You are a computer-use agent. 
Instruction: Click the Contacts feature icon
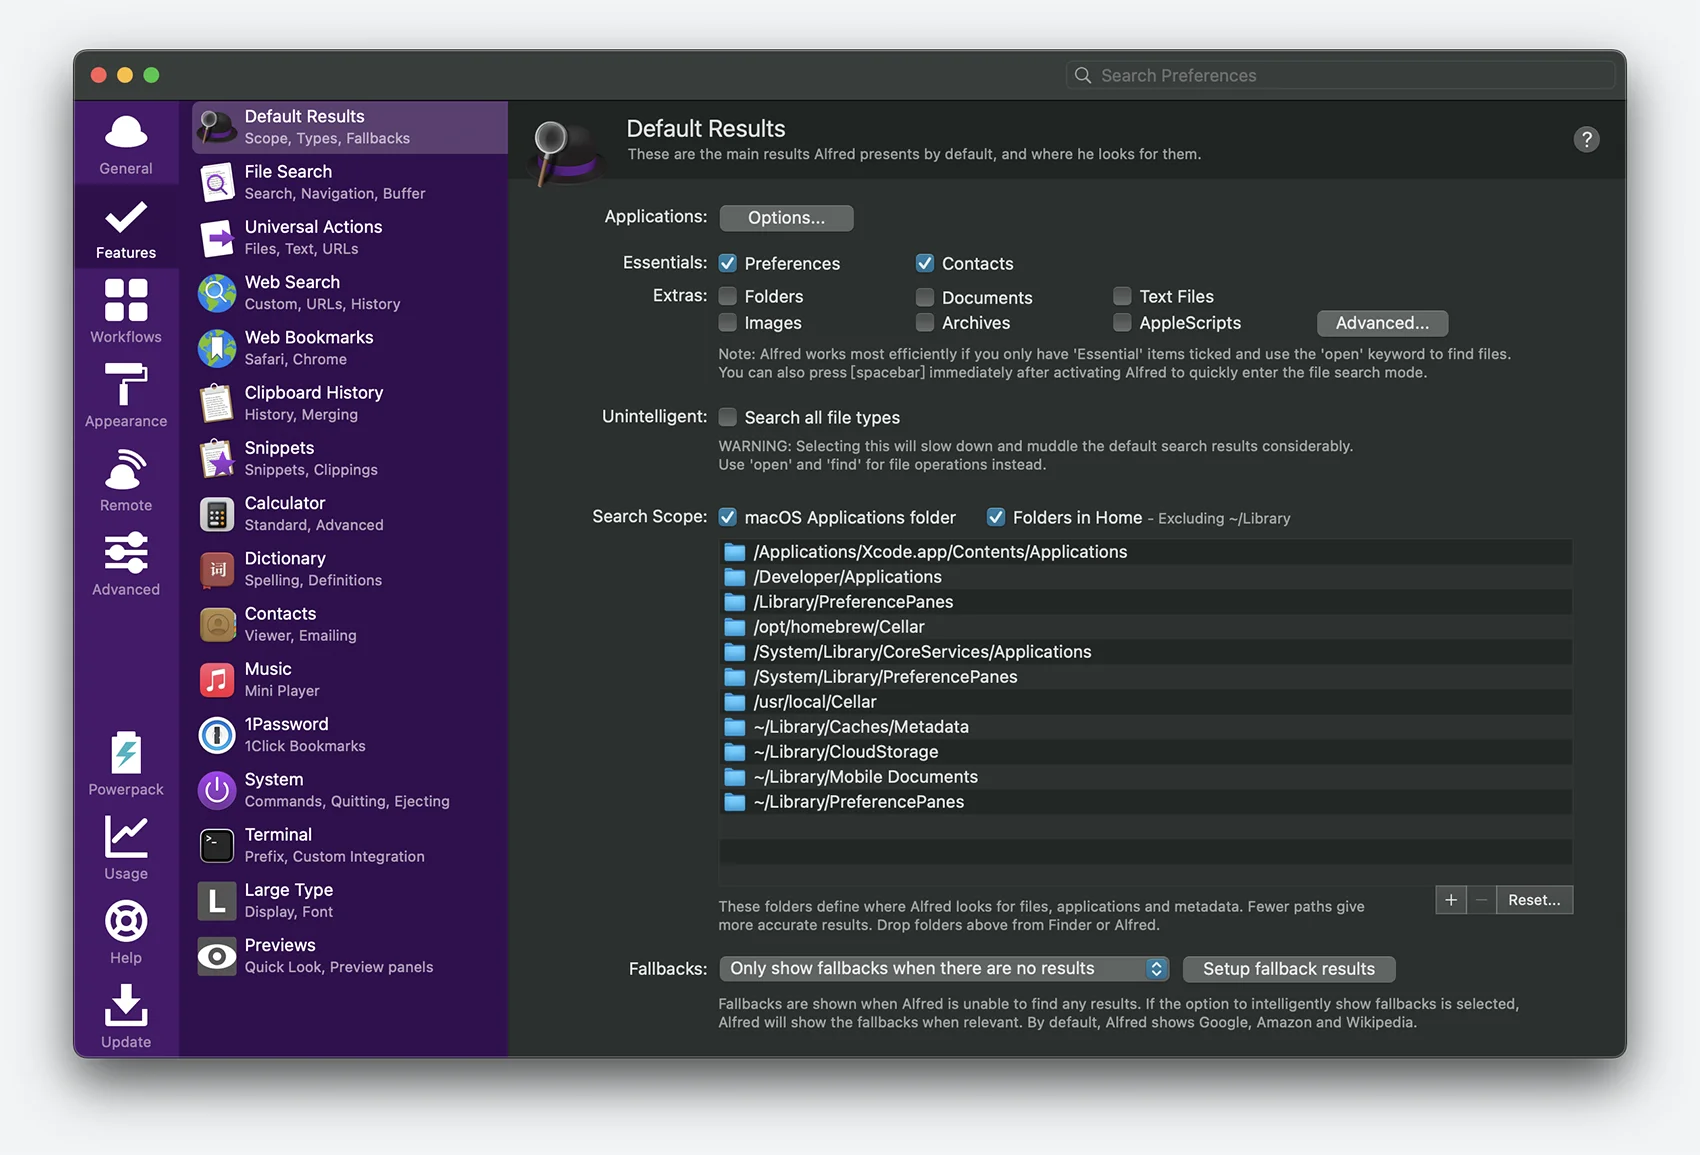click(217, 624)
